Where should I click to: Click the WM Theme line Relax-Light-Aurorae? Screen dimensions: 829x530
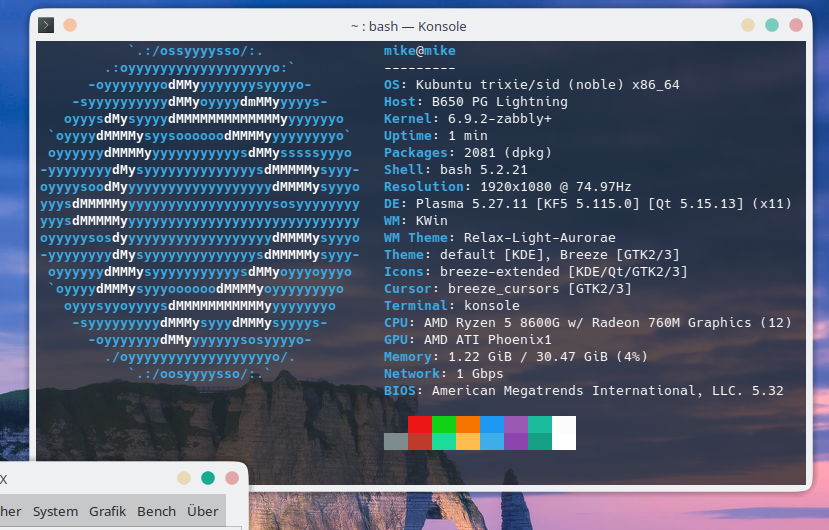(x=500, y=237)
